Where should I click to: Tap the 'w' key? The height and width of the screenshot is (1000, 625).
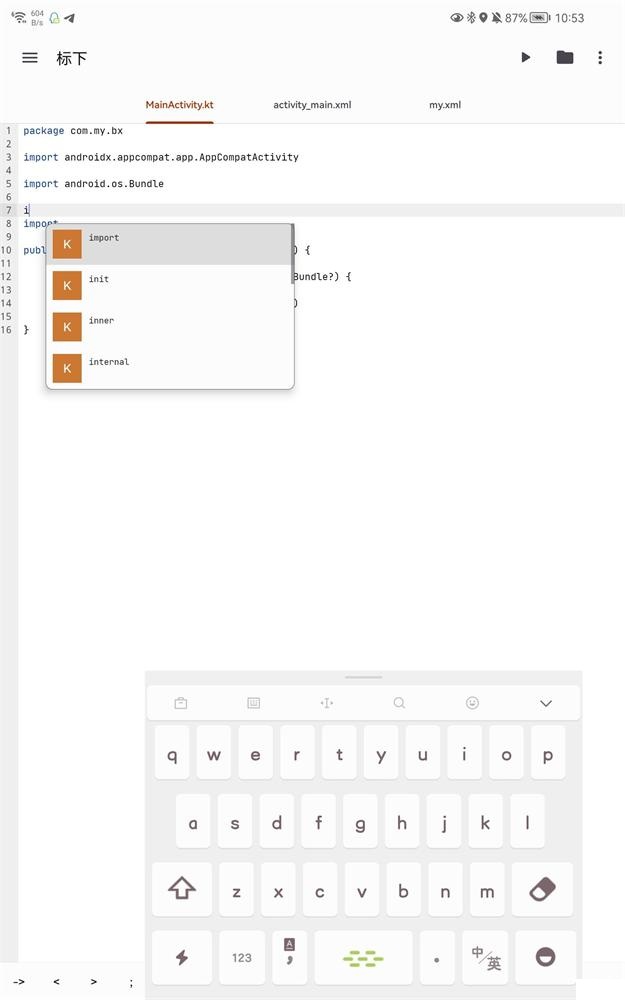[x=214, y=753]
